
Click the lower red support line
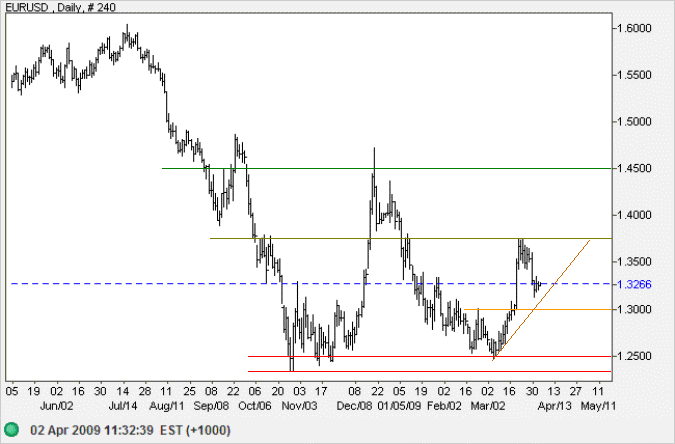click(x=430, y=371)
